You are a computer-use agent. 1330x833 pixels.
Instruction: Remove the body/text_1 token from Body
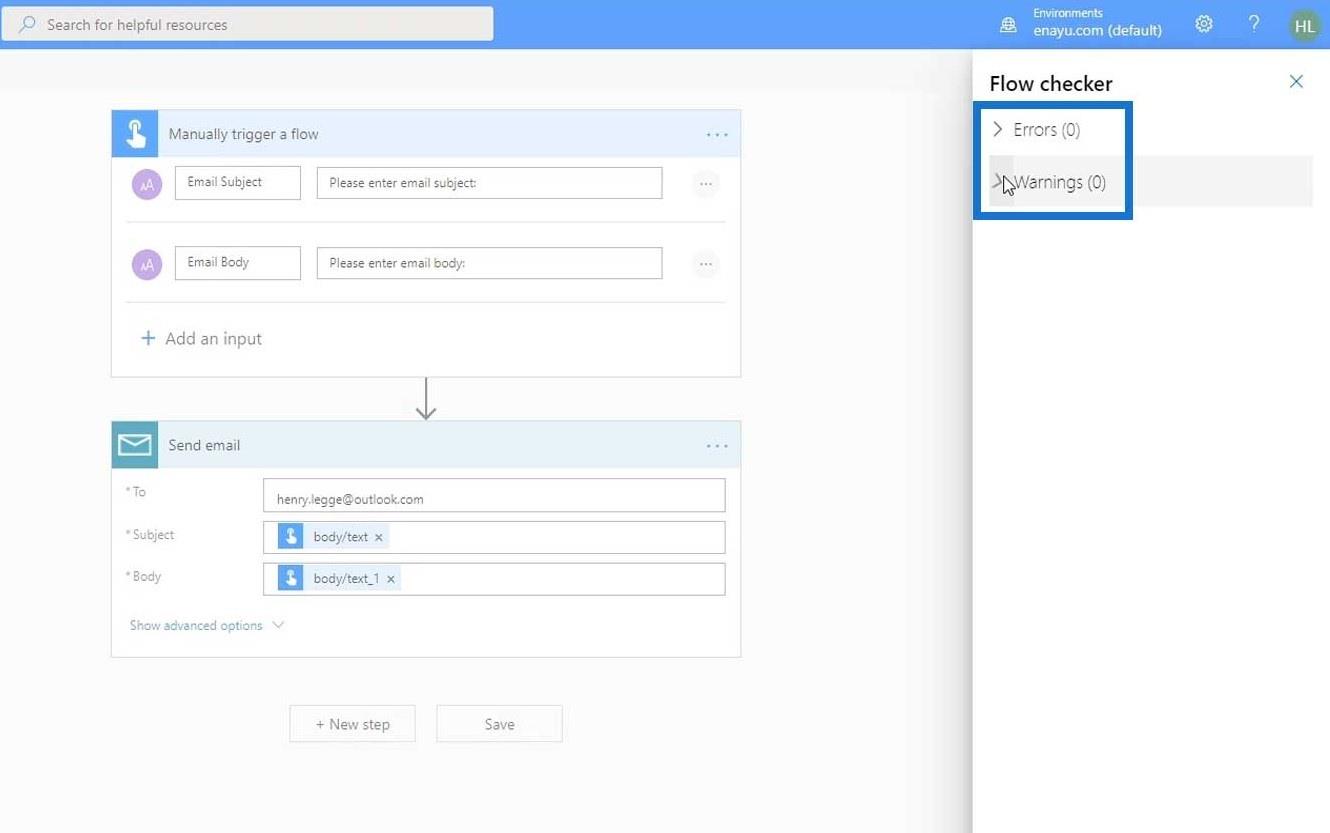coord(390,579)
